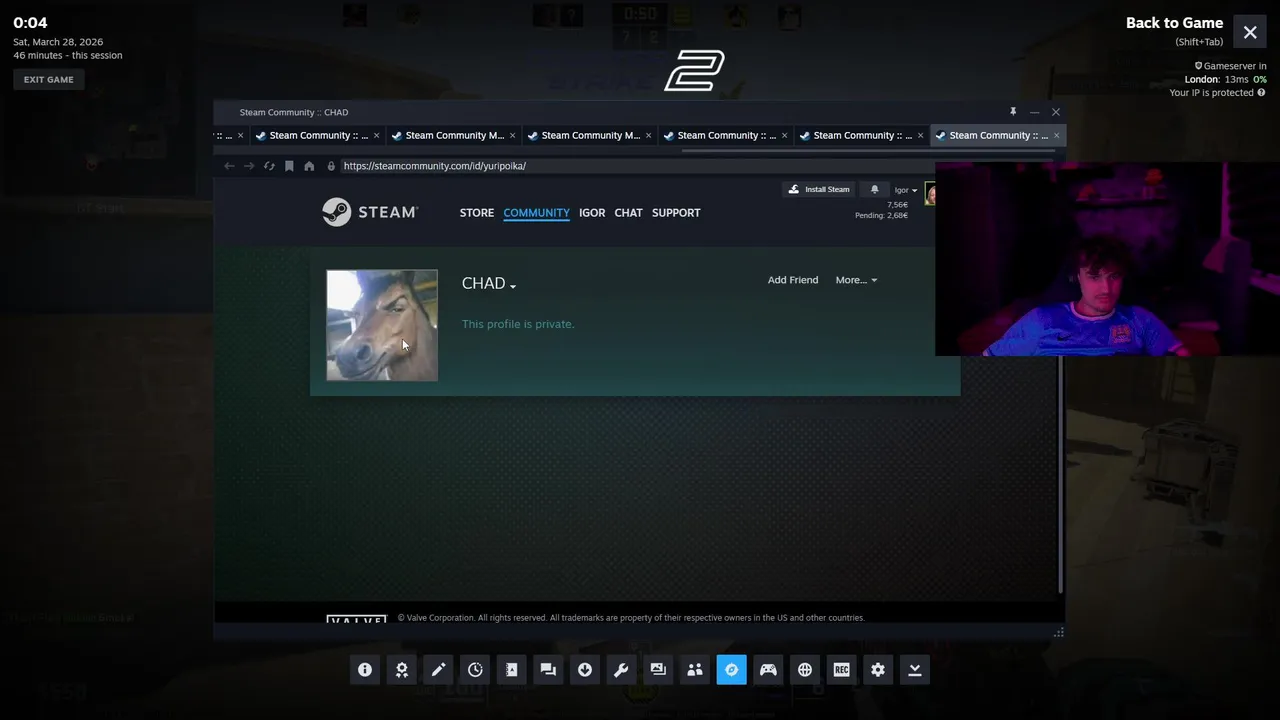Click the 0:04 session timer text
The image size is (1280, 720).
coord(30,23)
